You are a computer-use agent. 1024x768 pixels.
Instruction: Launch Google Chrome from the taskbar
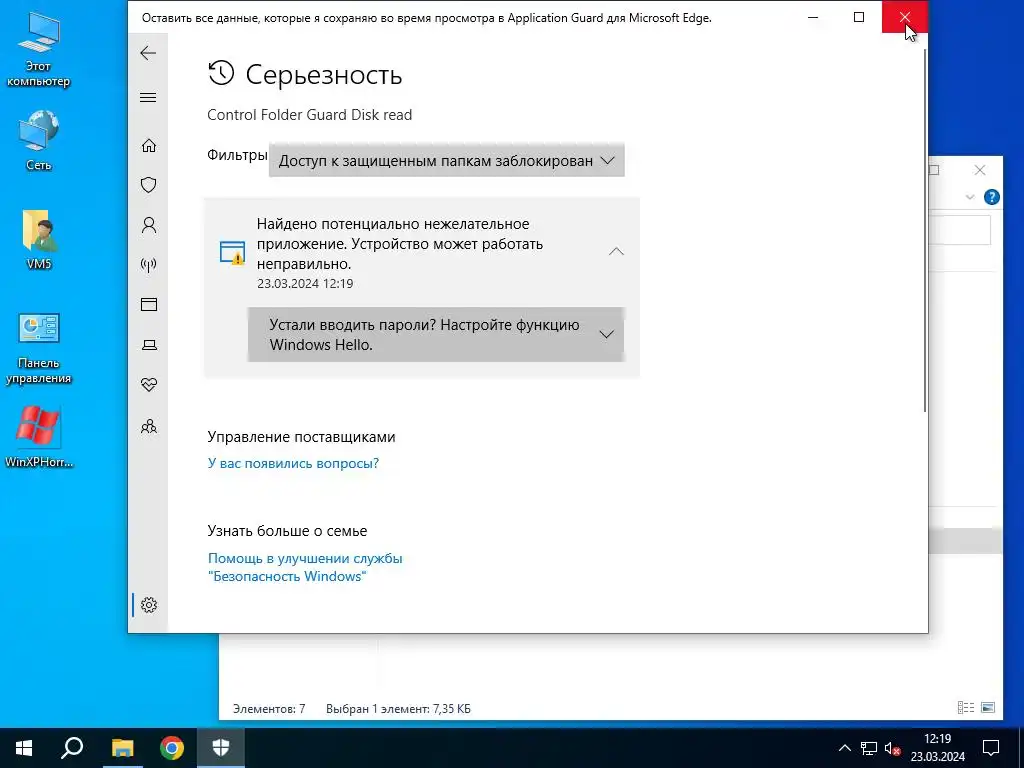[x=172, y=748]
